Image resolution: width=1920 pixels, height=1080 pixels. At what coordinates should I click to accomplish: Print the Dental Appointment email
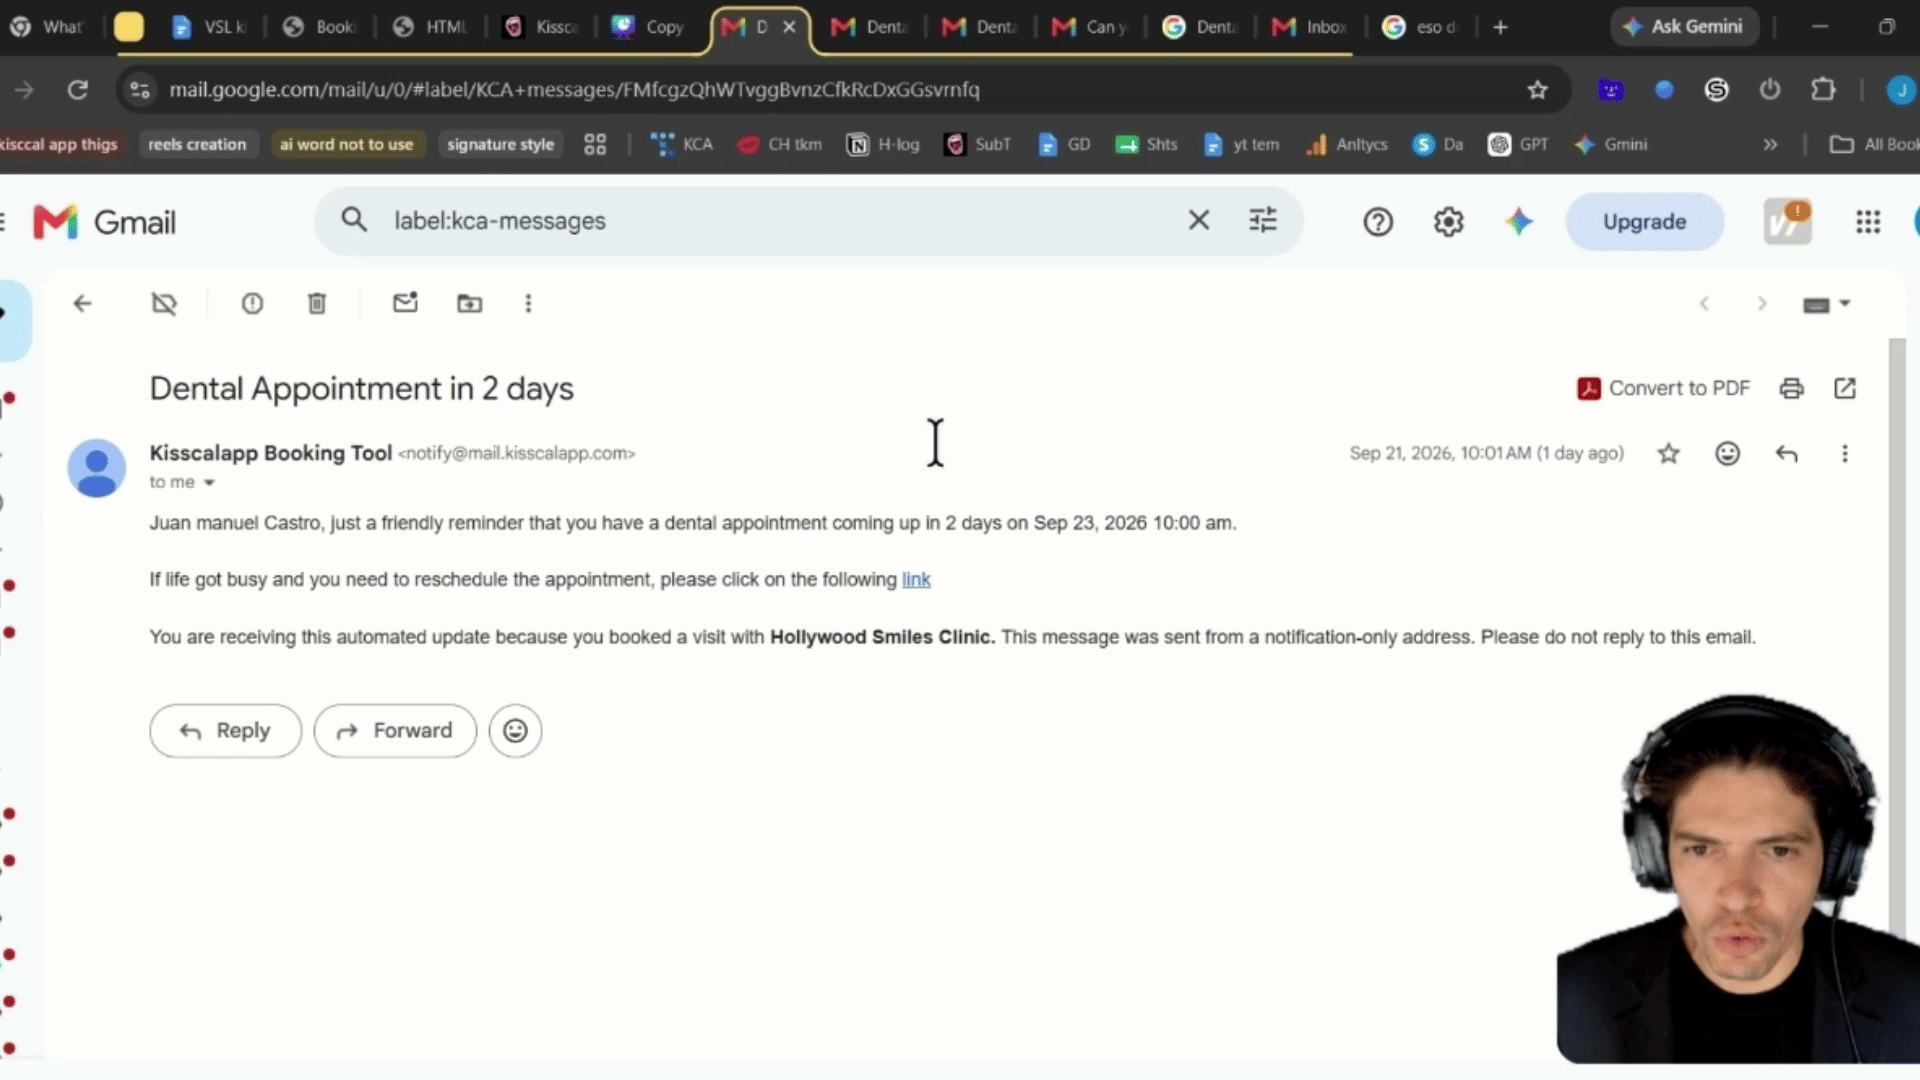[1791, 388]
